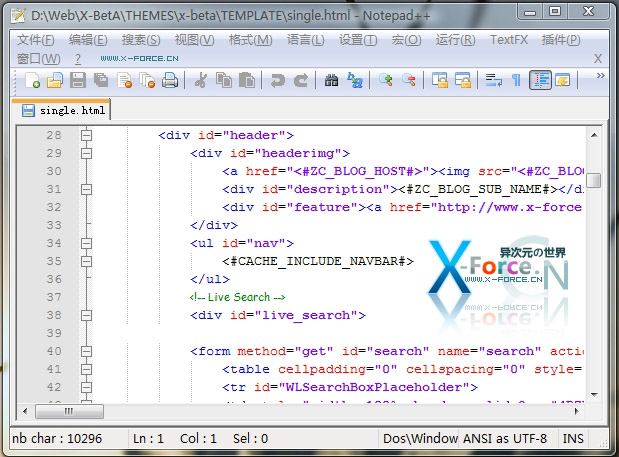Click the horizontal scrollbar thumb
The width and height of the screenshot is (619, 457).
(69, 411)
